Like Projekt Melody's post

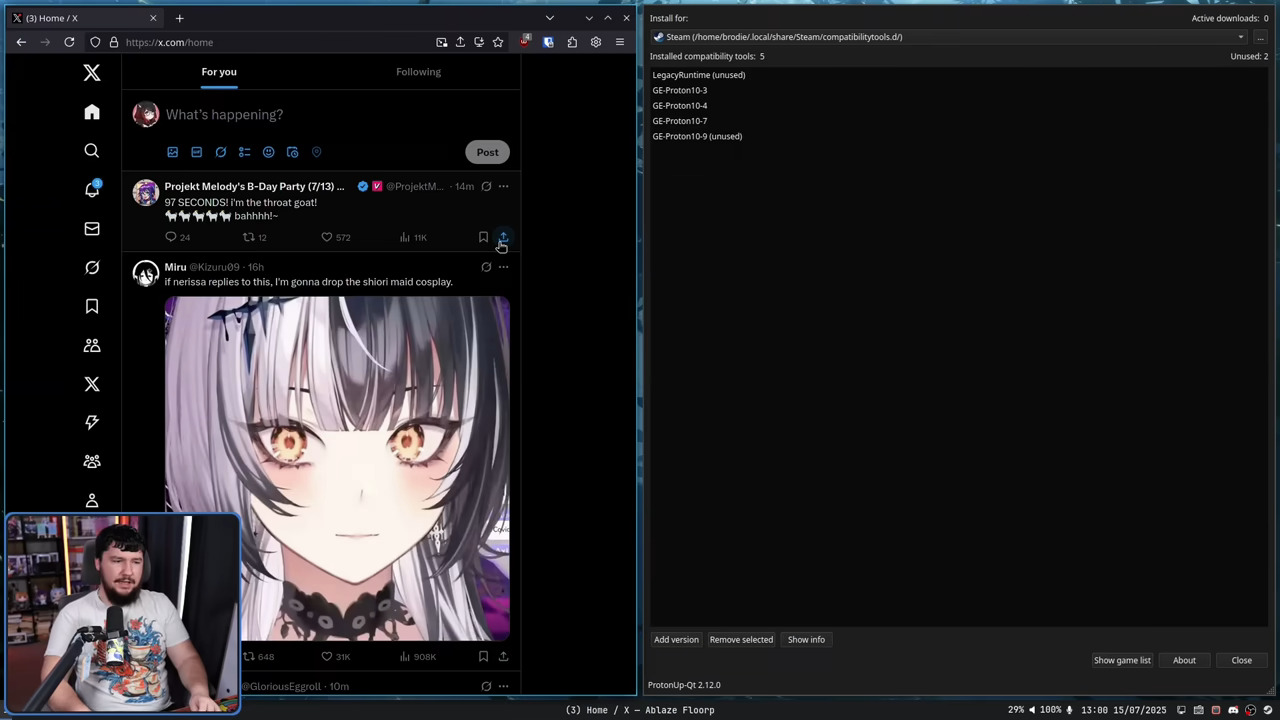(x=326, y=237)
